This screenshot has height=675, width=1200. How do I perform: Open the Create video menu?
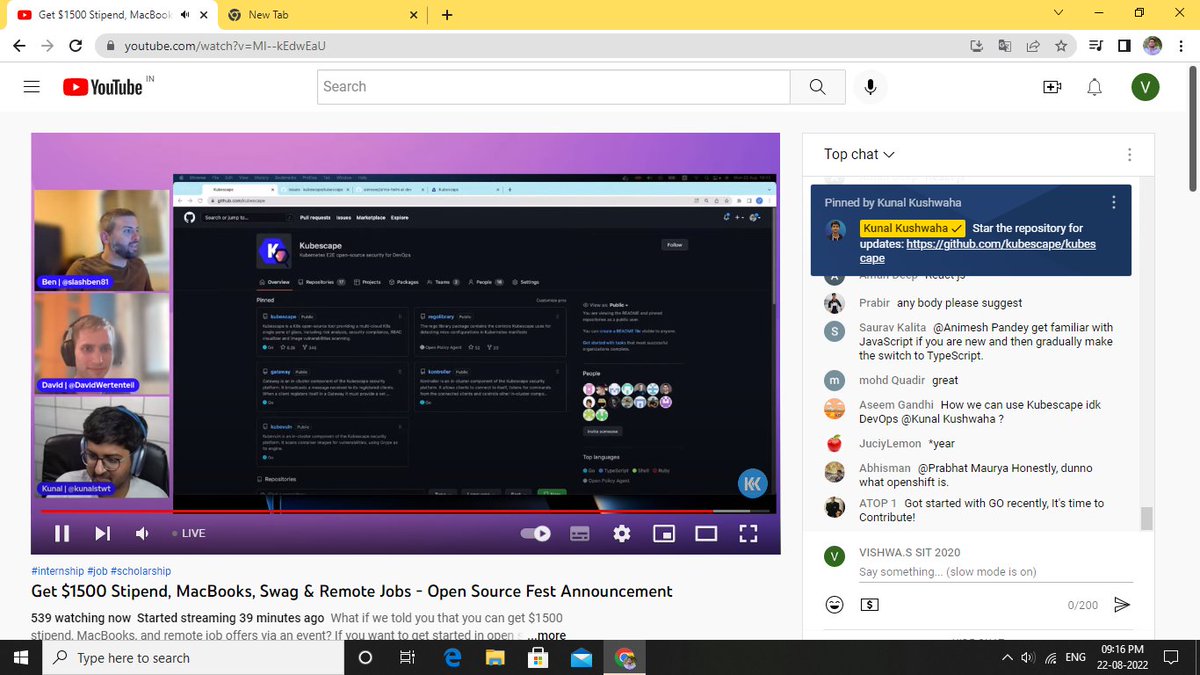click(x=1052, y=87)
